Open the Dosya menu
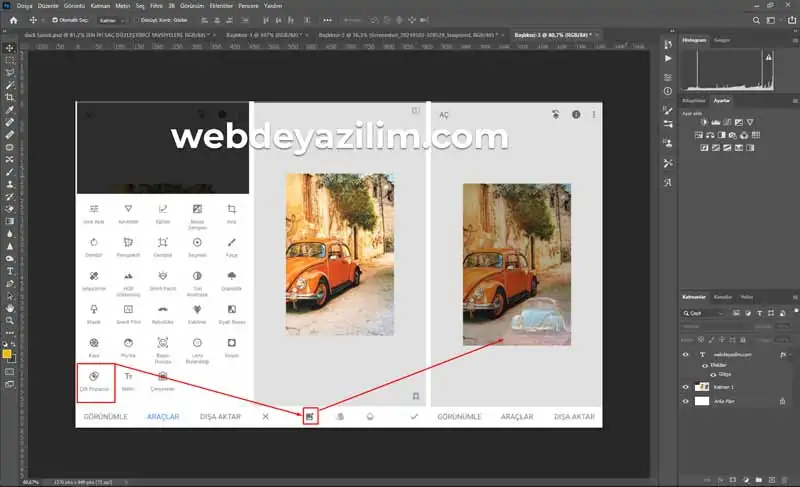 pyautogui.click(x=24, y=6)
